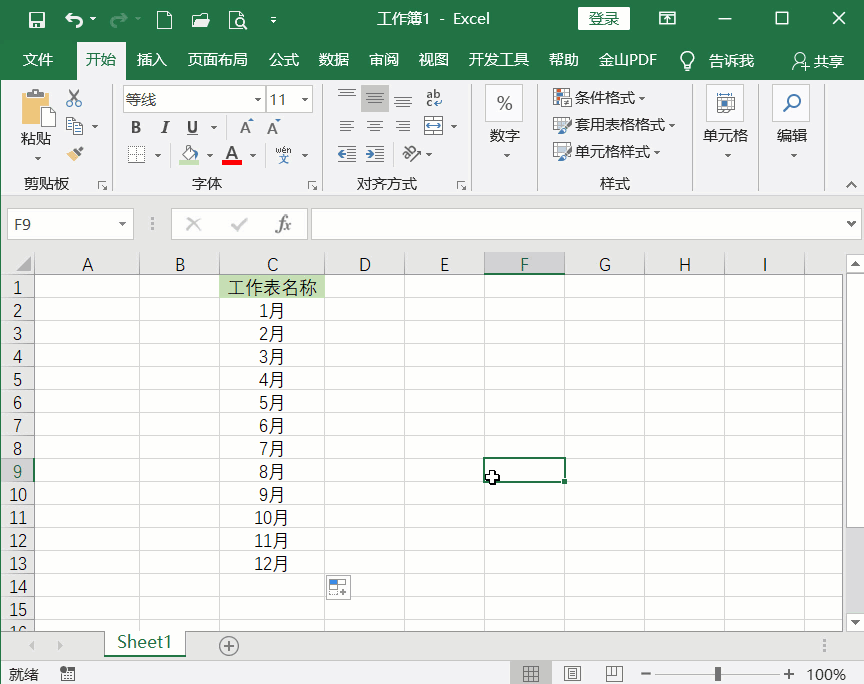864x684 pixels.
Task: Open the 公式 ribbon tab
Action: pos(284,60)
